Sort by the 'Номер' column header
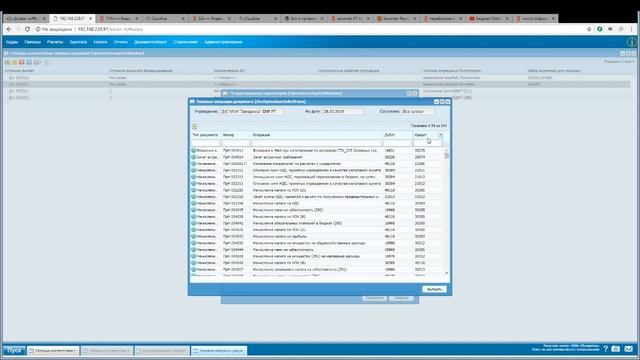The height and width of the screenshot is (360, 640). click(236, 135)
